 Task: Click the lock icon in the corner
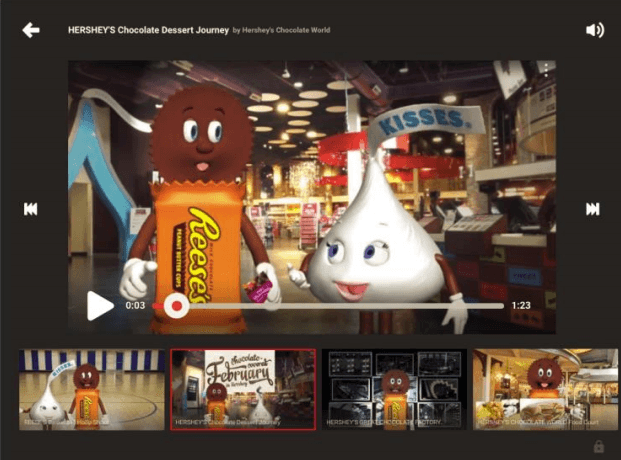(x=598, y=447)
